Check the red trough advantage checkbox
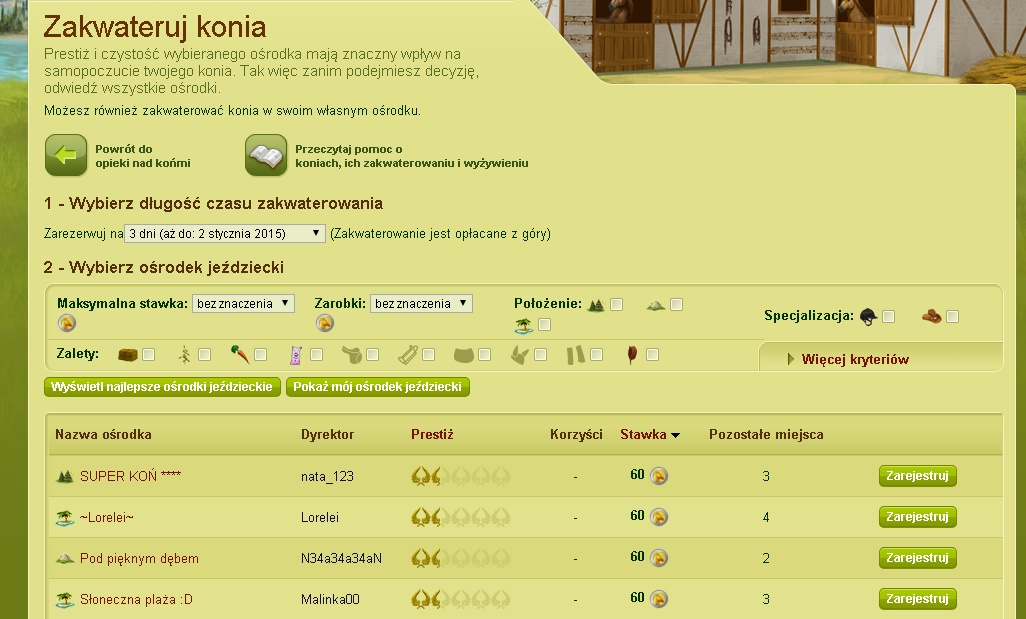The width and height of the screenshot is (1026, 619). [652, 355]
